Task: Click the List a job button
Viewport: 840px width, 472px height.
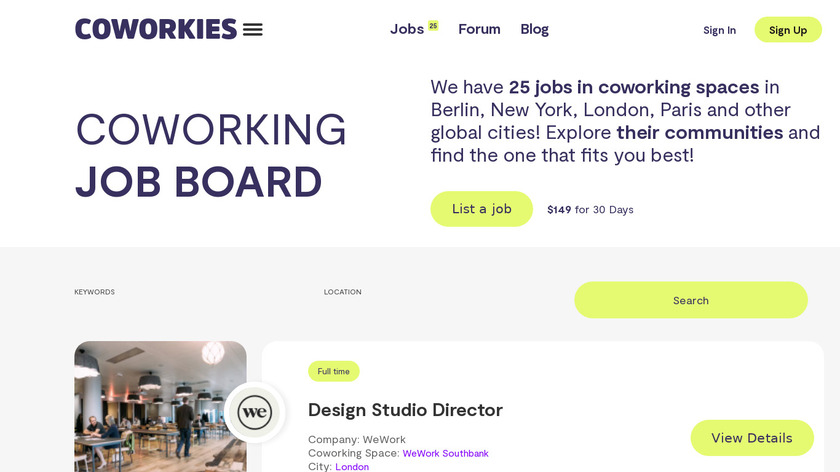Action: (481, 209)
